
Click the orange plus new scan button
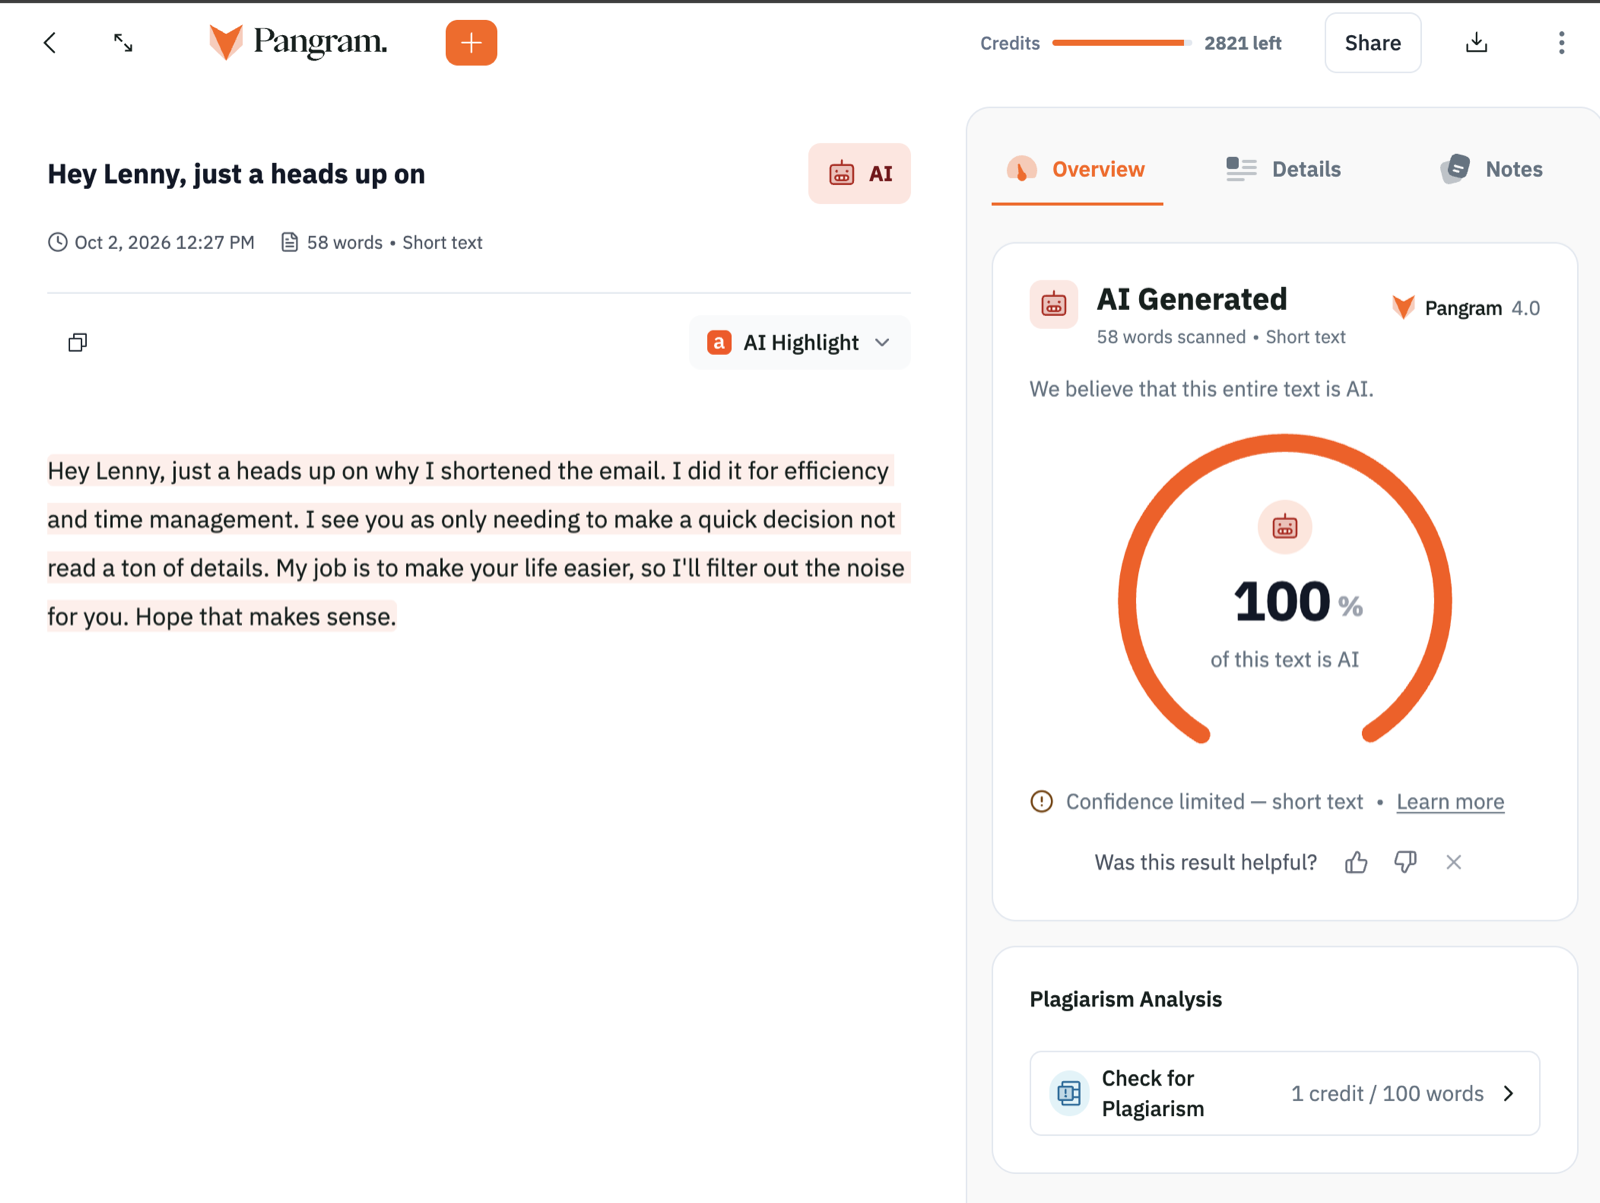click(x=471, y=43)
